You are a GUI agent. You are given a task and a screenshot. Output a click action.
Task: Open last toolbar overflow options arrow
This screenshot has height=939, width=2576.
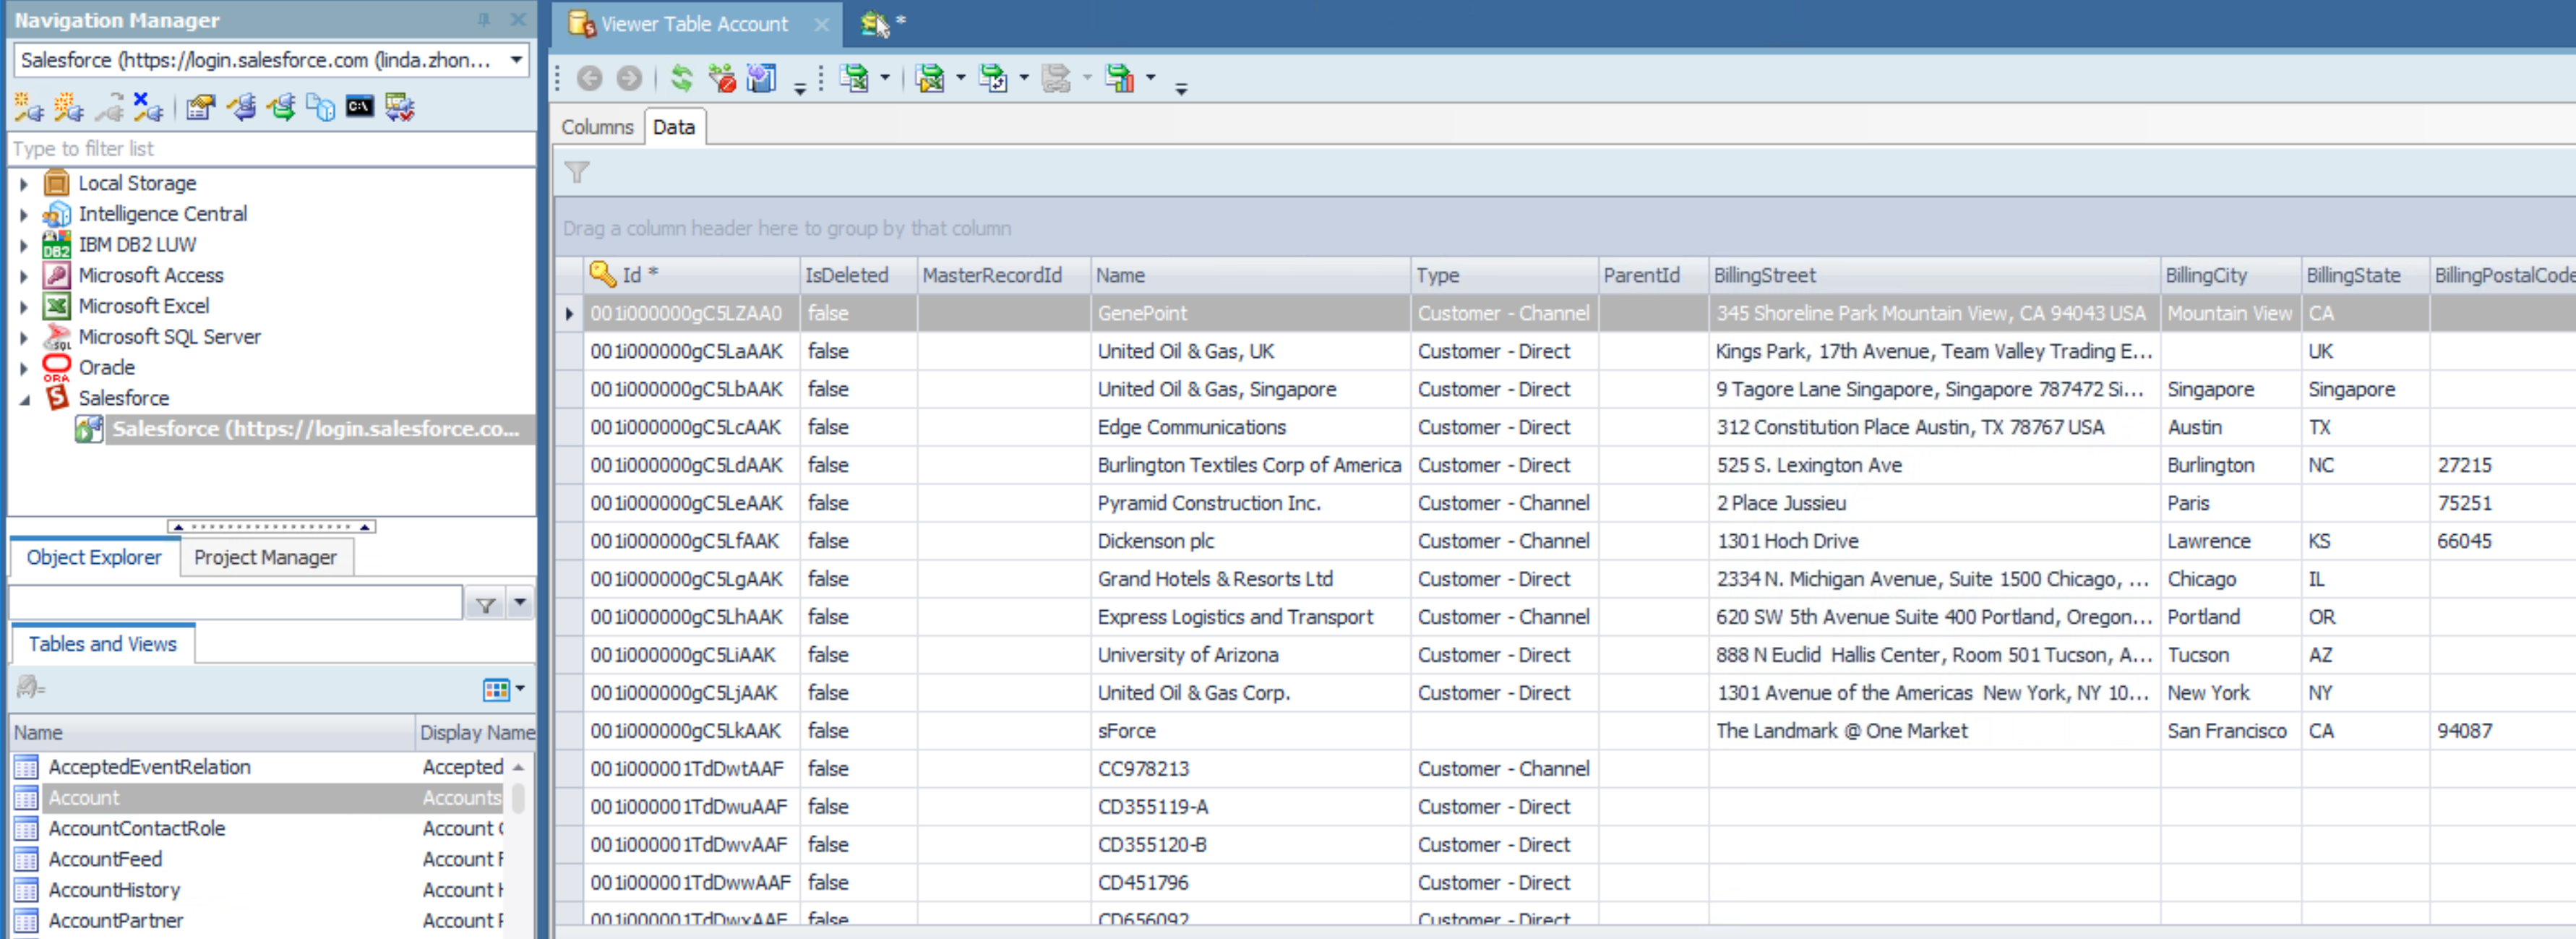pos(1181,88)
